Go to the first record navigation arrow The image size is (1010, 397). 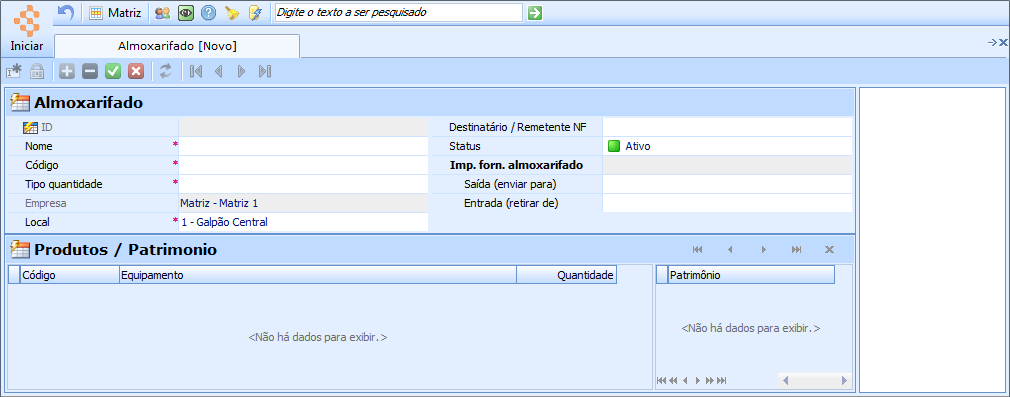196,72
